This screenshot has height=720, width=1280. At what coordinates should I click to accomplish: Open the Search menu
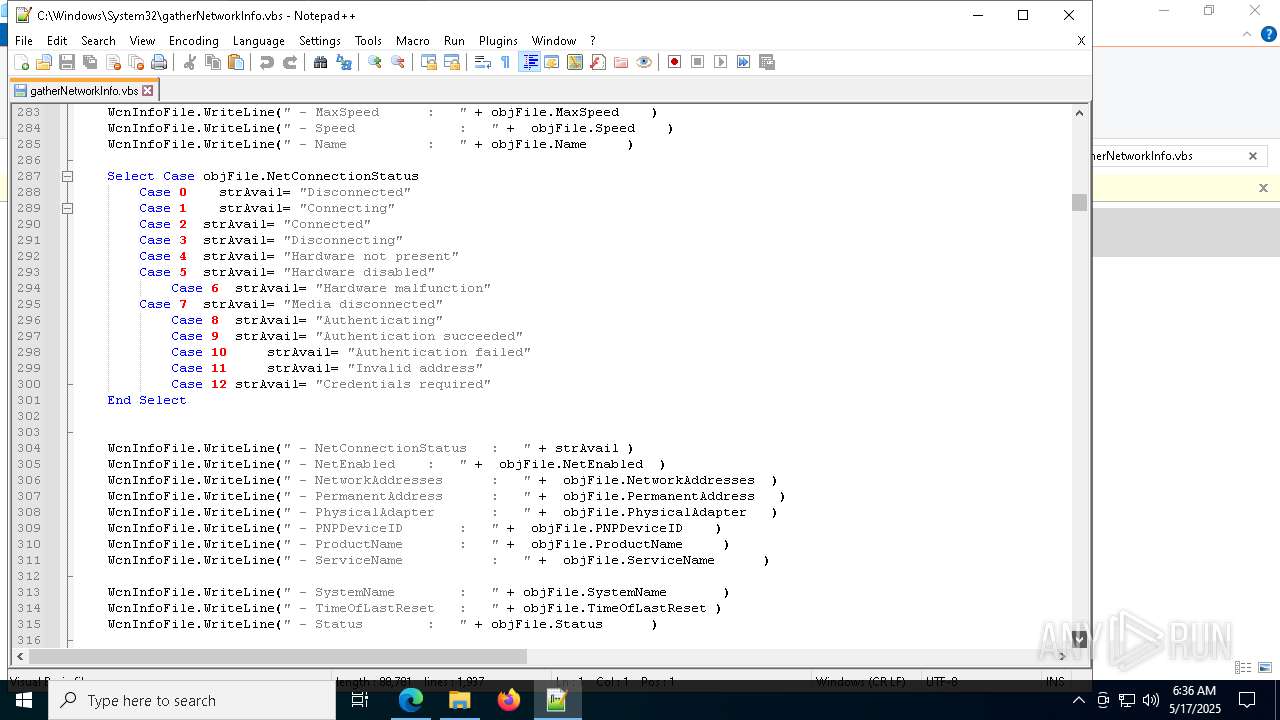98,41
